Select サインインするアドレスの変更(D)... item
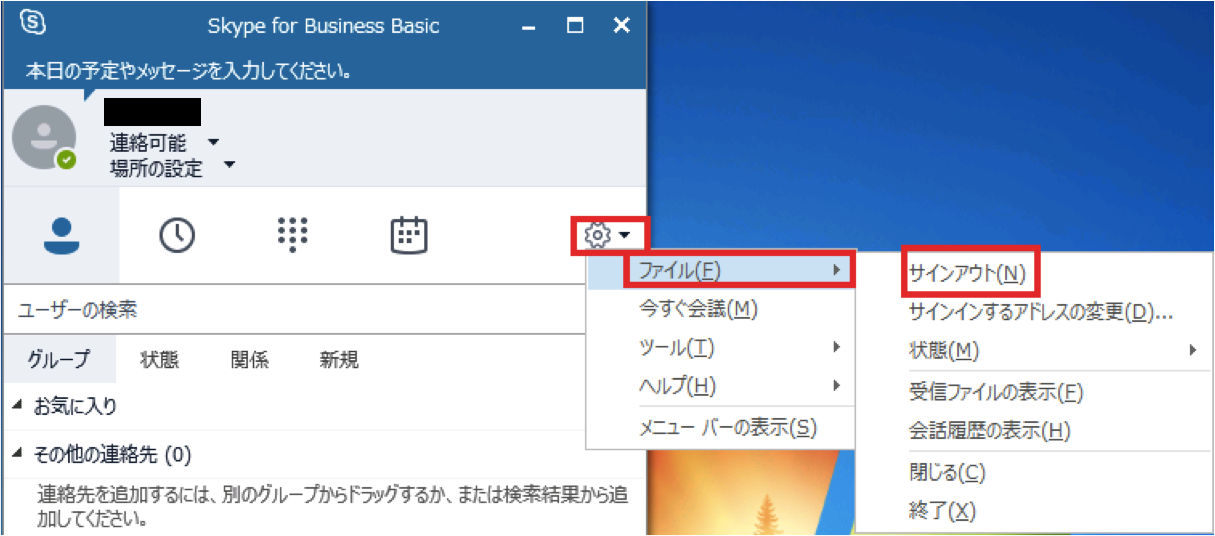The width and height of the screenshot is (1215, 536). pos(1034,312)
